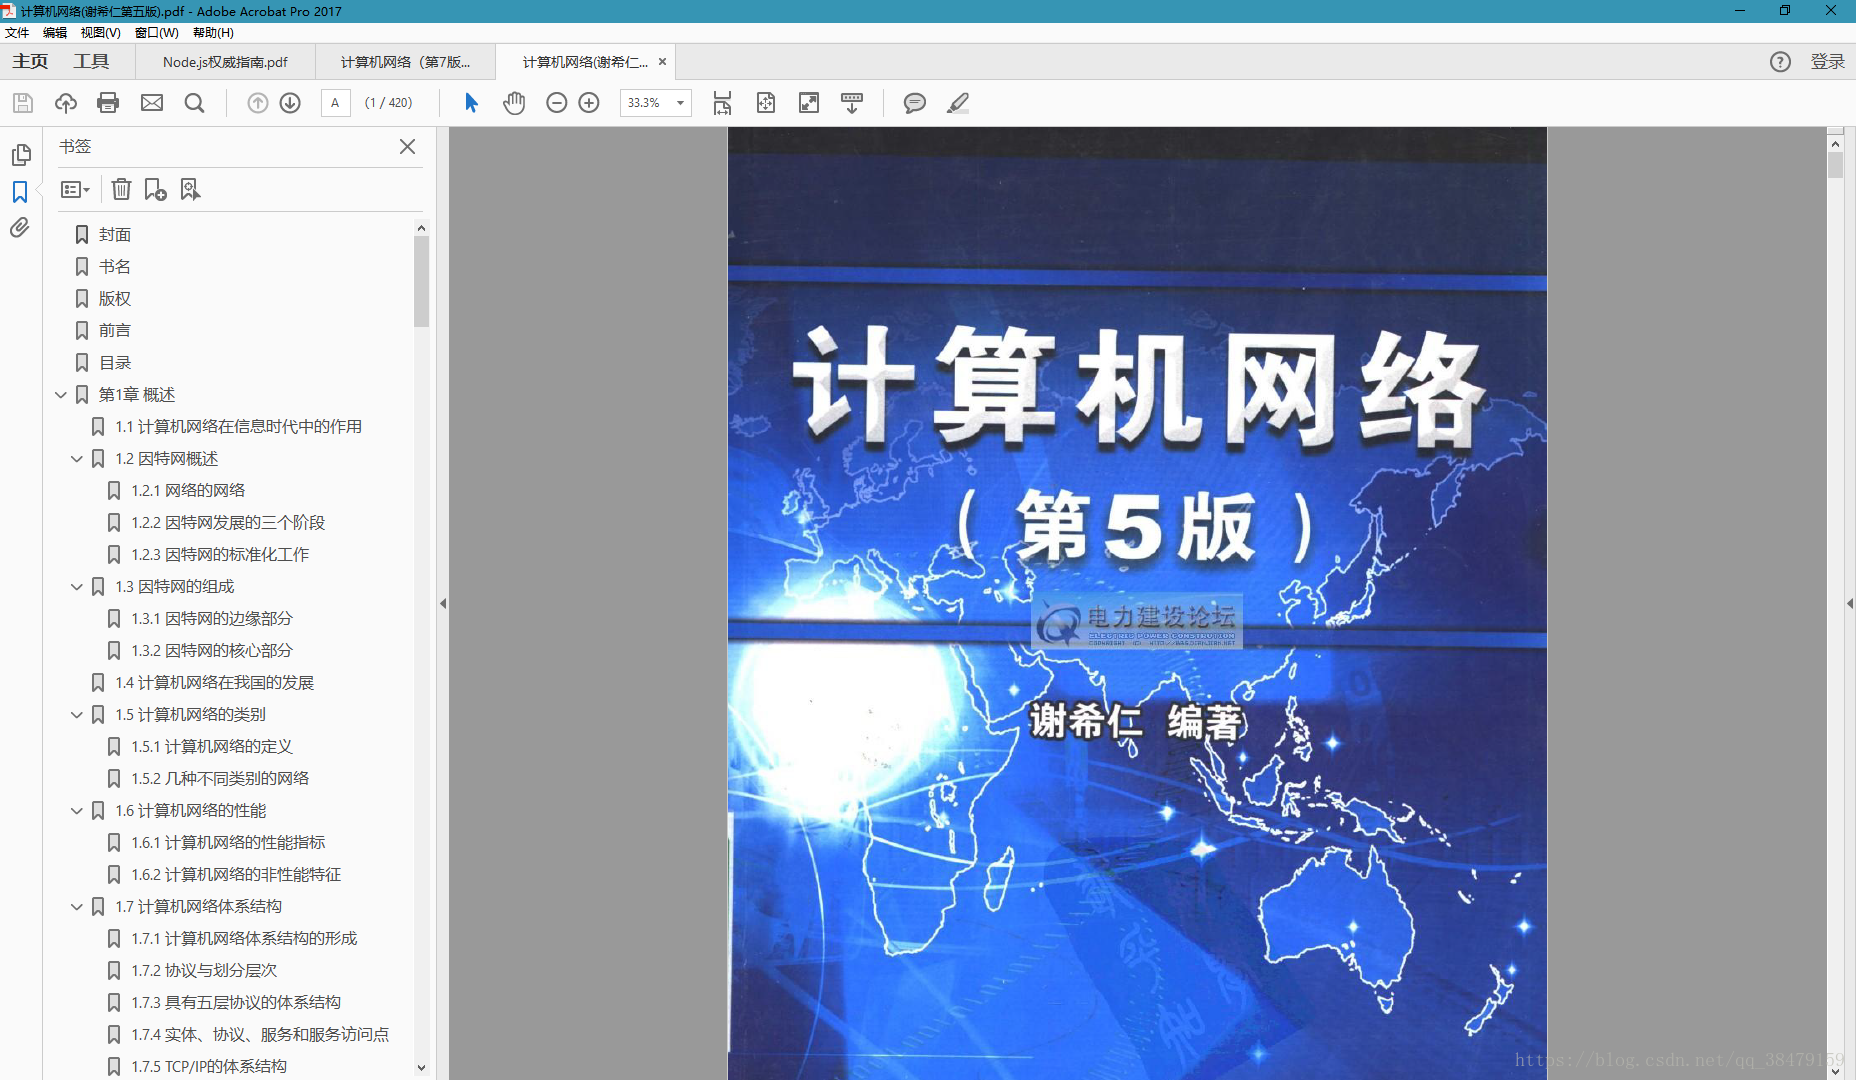Toggle the bookmarks panel icon
The image size is (1856, 1080).
pyautogui.click(x=20, y=192)
